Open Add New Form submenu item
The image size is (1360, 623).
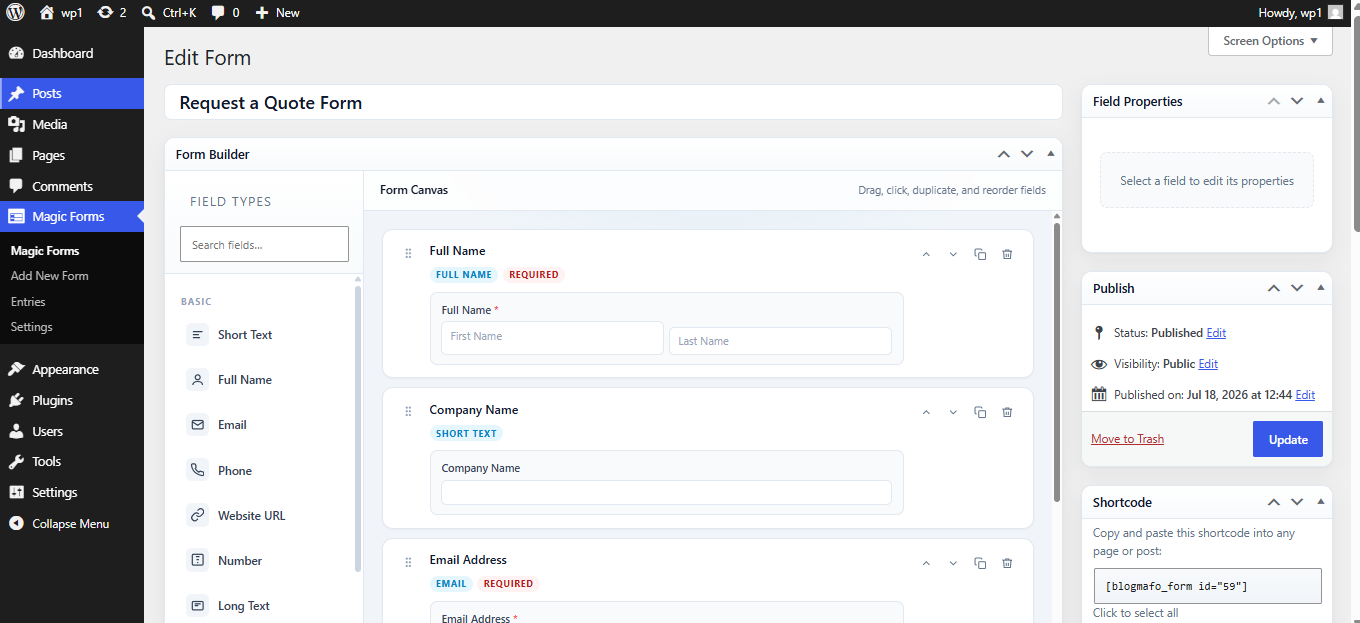50,276
